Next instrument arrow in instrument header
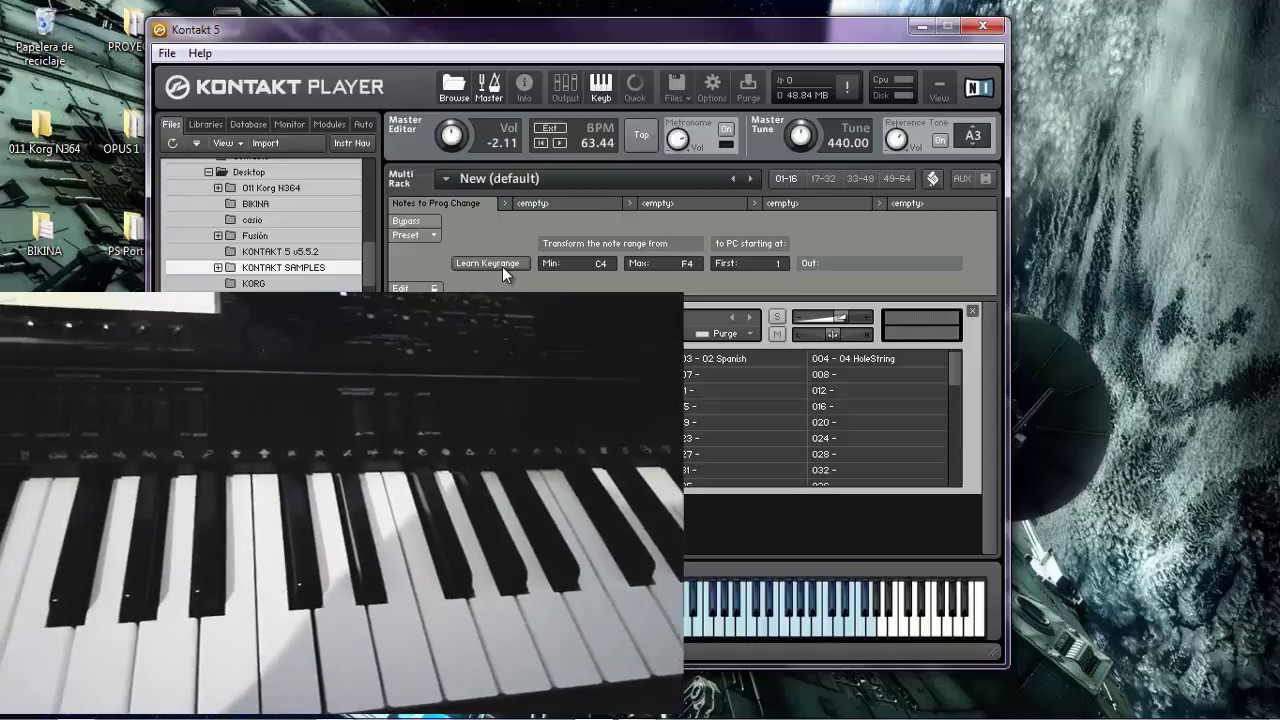The height and width of the screenshot is (720, 1280). click(749, 317)
